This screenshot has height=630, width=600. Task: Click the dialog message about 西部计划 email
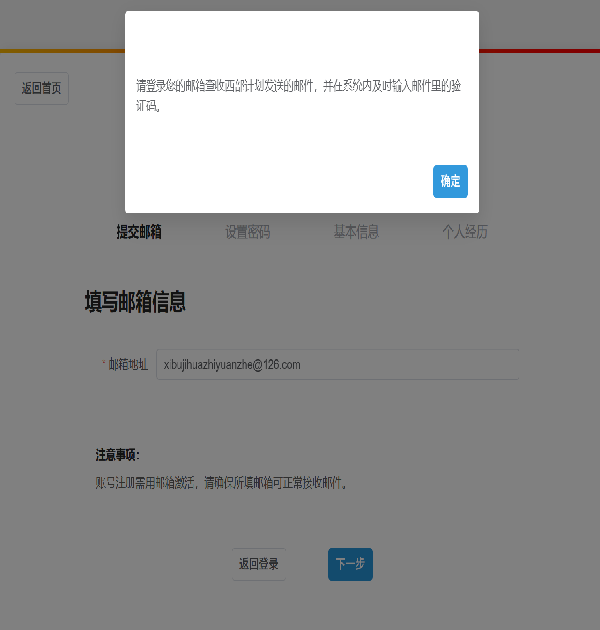(298, 86)
